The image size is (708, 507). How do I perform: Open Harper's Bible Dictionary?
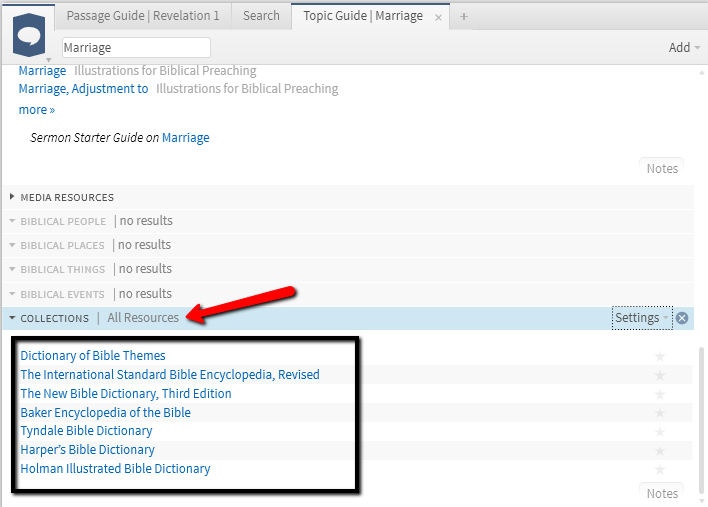[x=88, y=450]
